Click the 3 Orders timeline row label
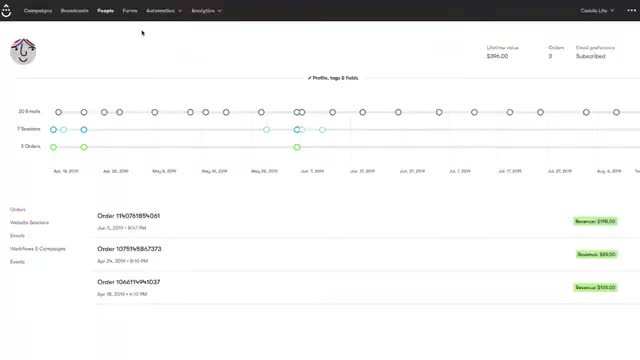640x360 pixels. [31, 146]
